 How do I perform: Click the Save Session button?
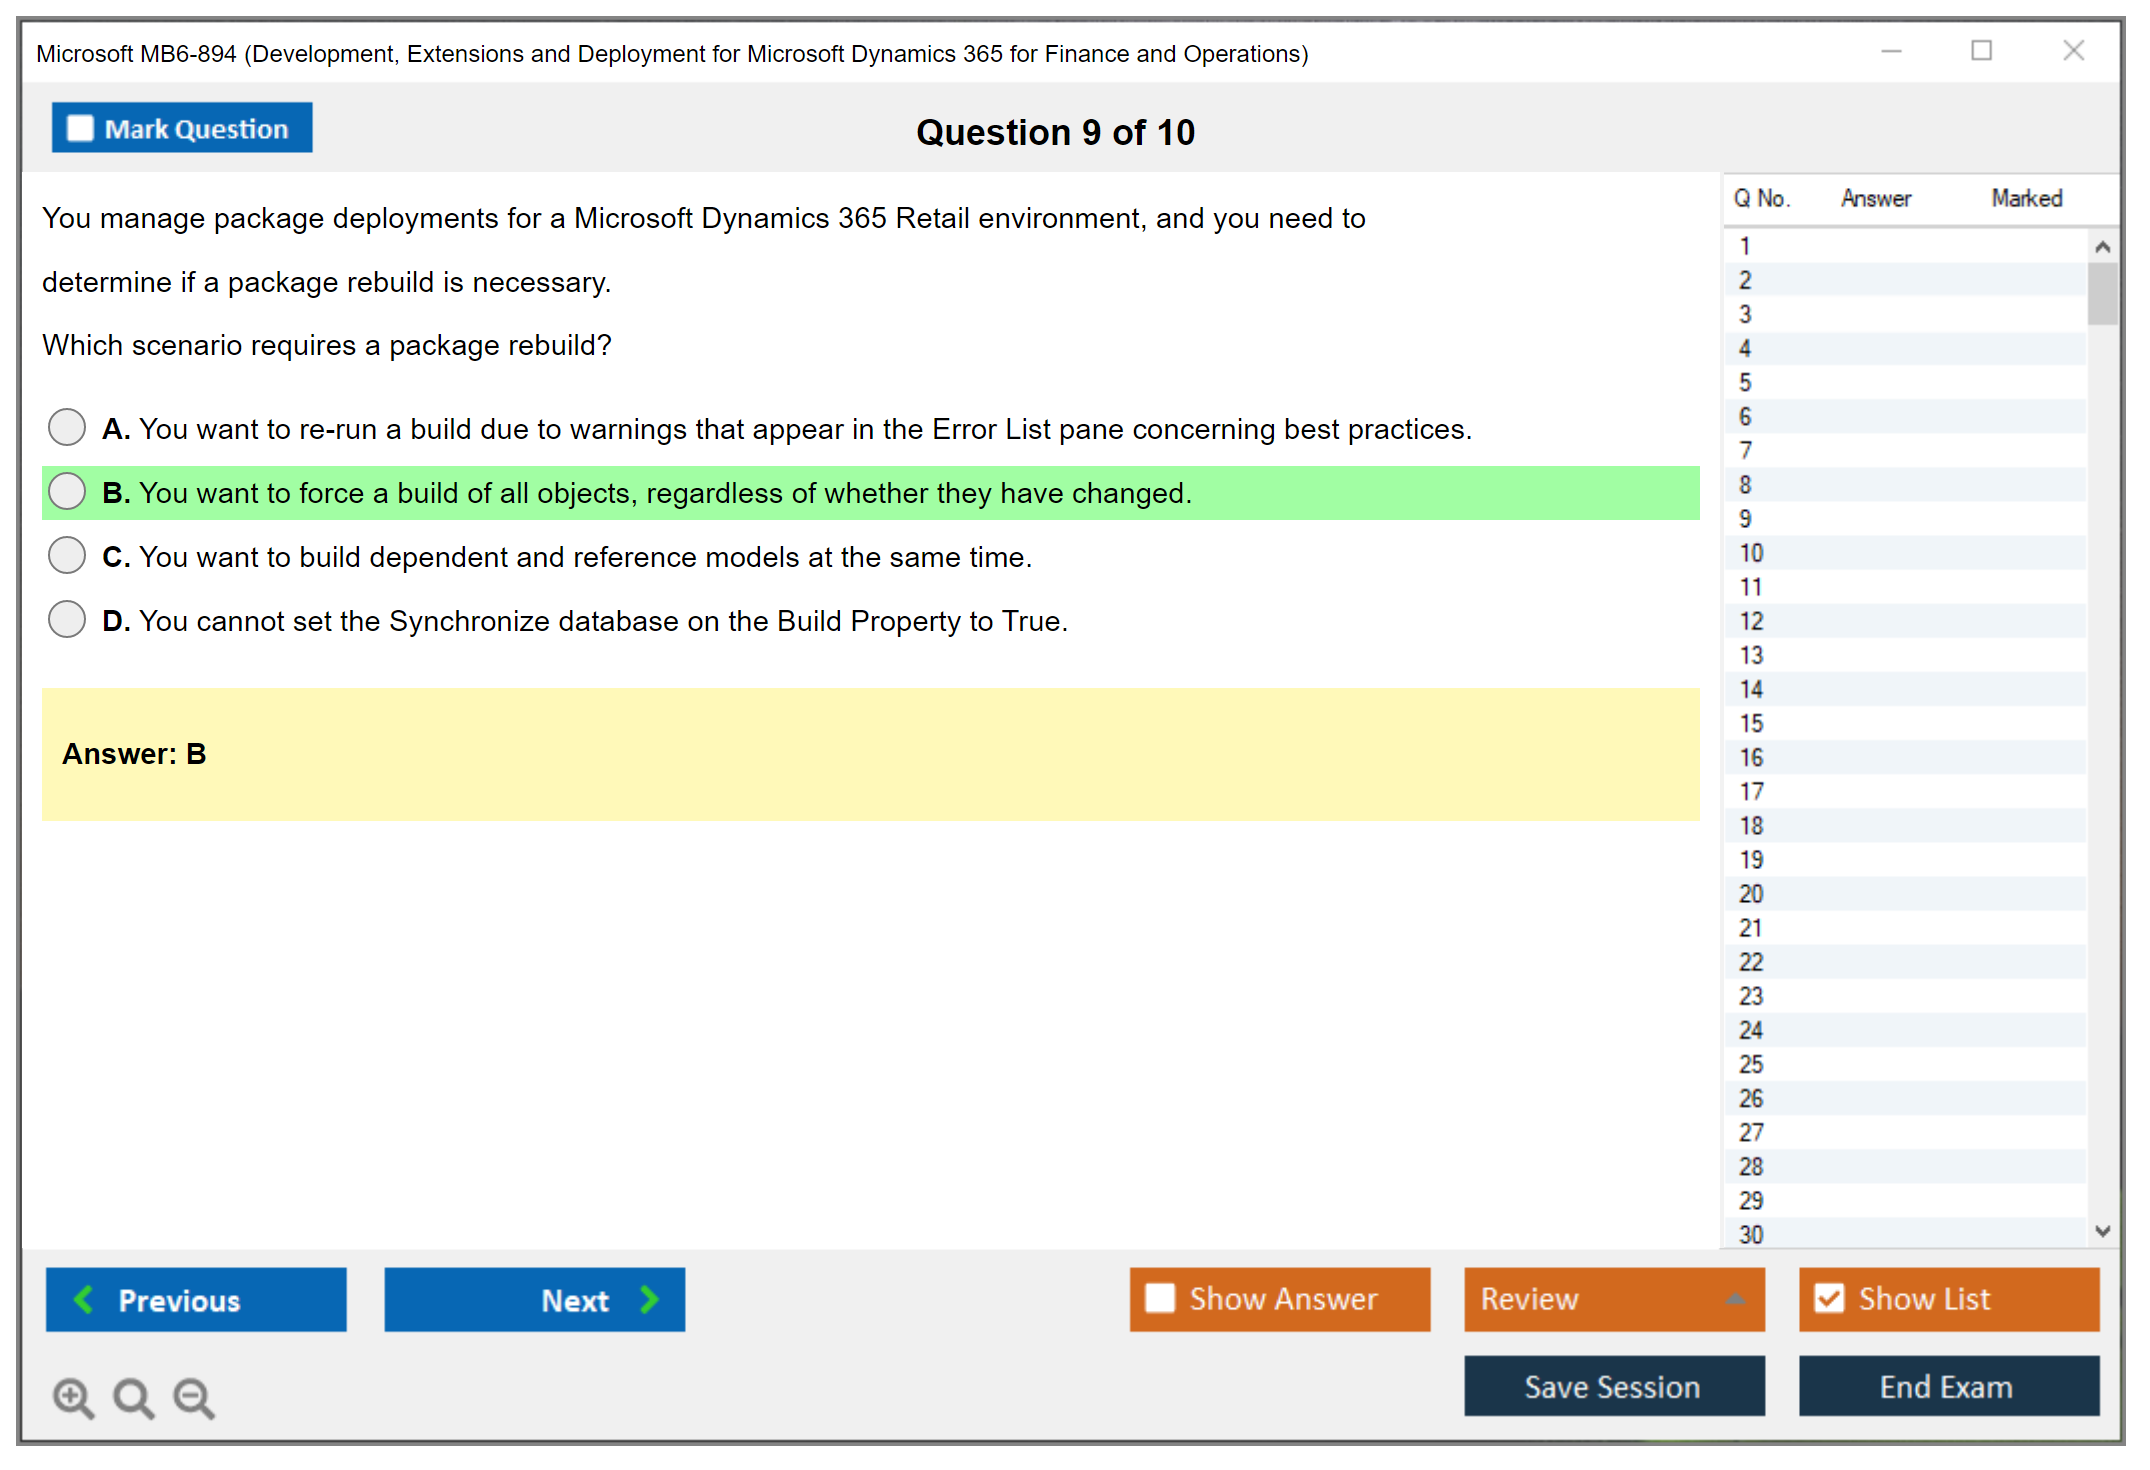pyautogui.click(x=1613, y=1386)
